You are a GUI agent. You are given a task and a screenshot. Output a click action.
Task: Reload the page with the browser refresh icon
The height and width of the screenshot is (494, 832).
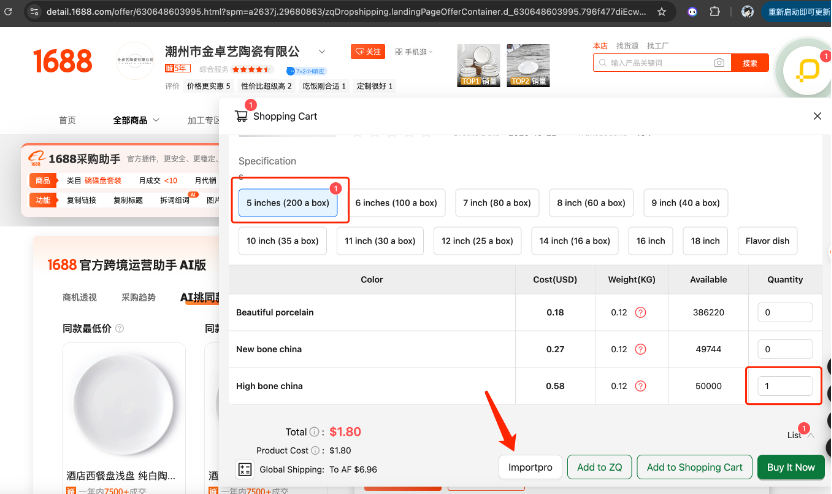pos(8,11)
